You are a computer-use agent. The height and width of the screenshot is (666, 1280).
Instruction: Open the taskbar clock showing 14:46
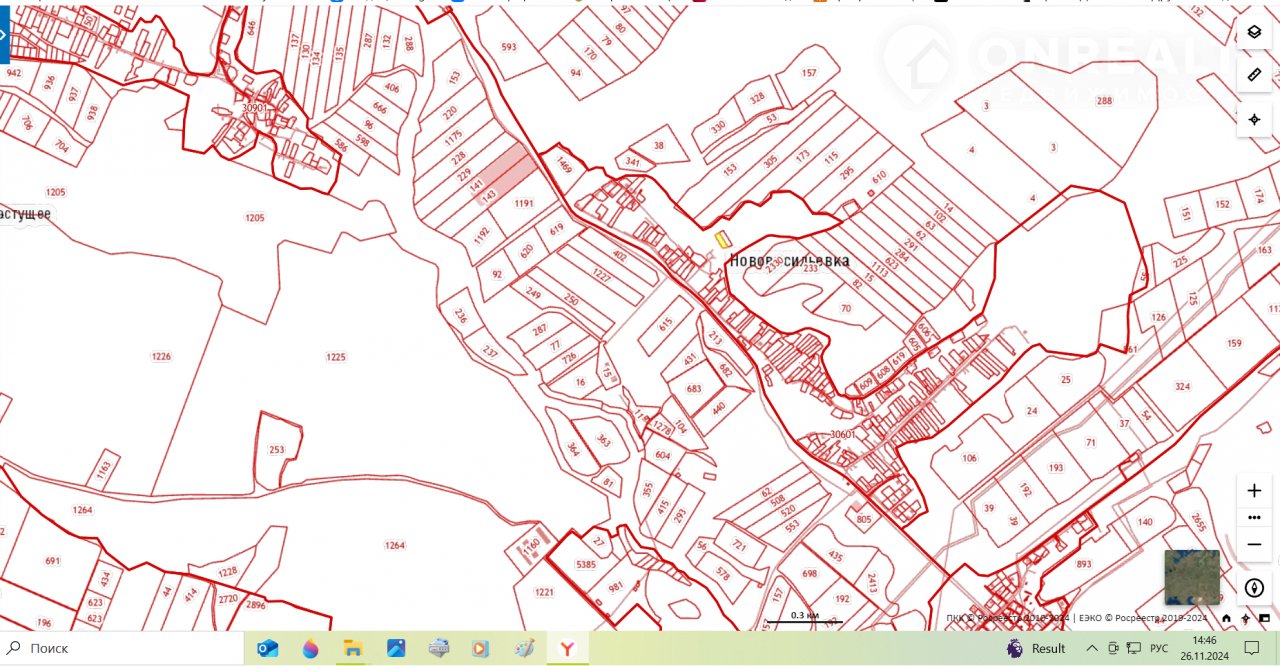pos(1203,648)
